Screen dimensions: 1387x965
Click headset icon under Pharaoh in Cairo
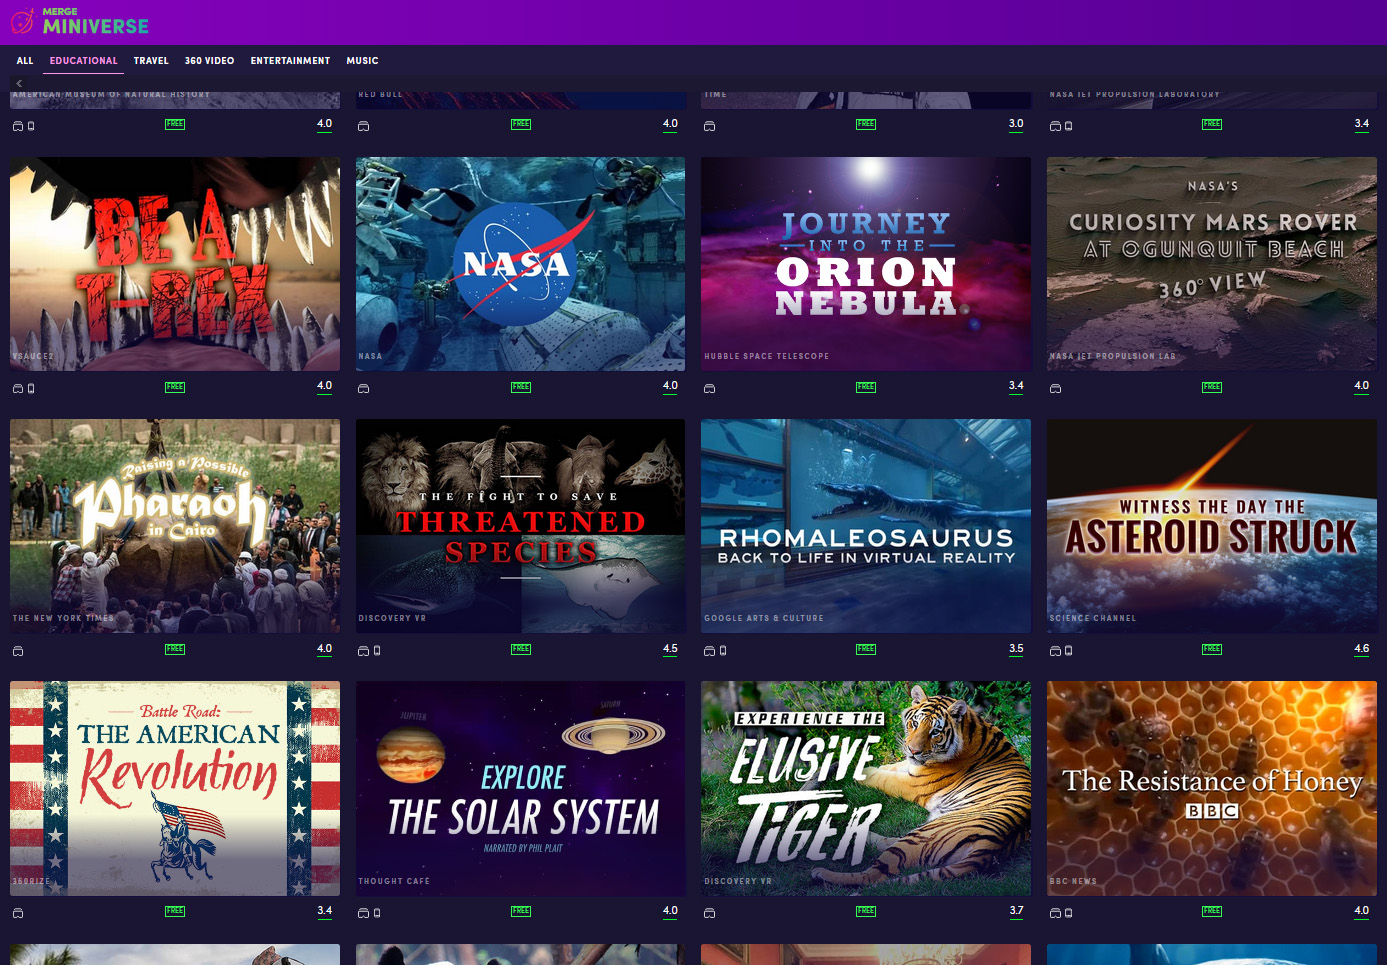point(18,651)
